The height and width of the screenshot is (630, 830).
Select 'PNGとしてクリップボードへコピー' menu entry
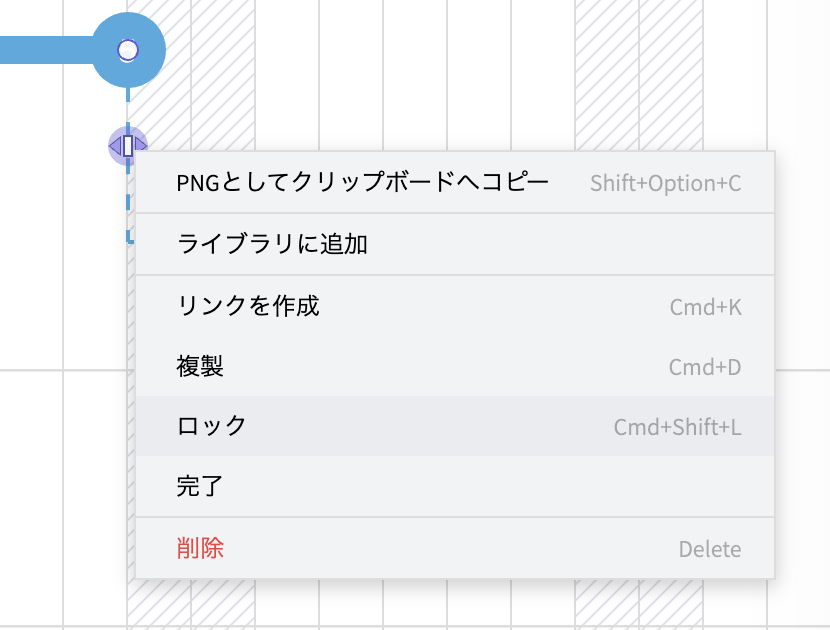[x=362, y=183]
